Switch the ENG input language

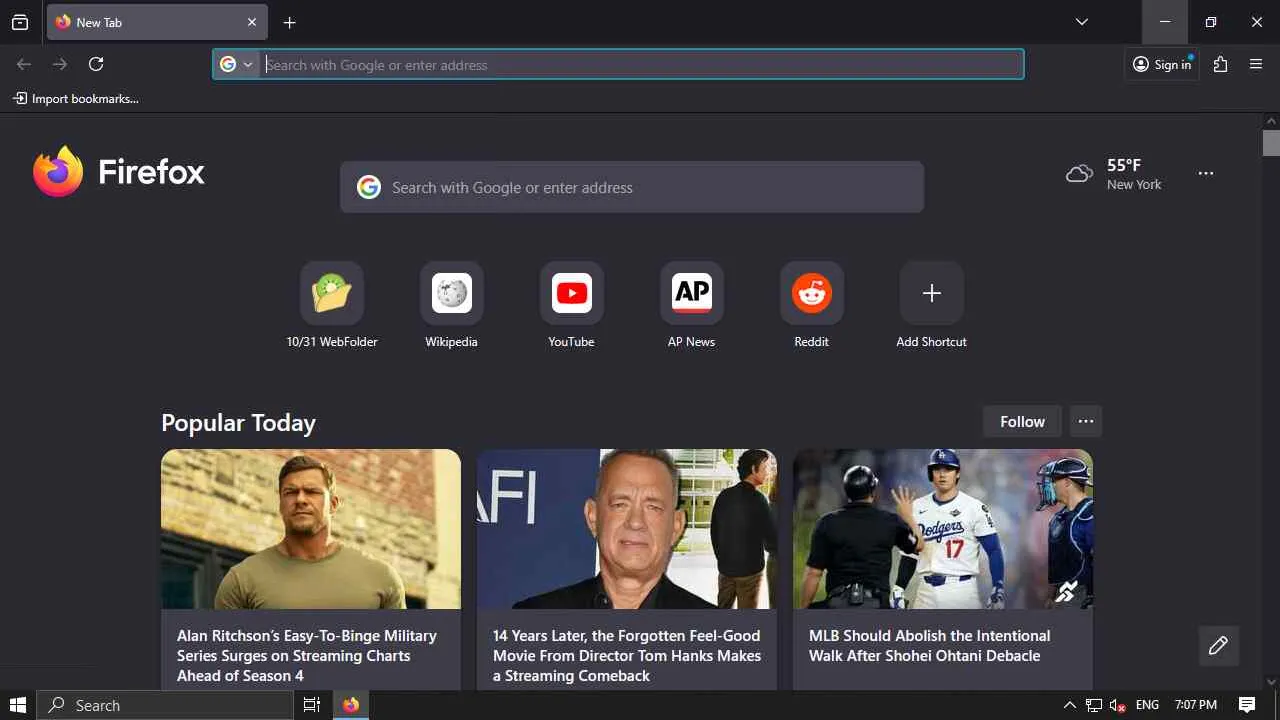click(x=1148, y=705)
